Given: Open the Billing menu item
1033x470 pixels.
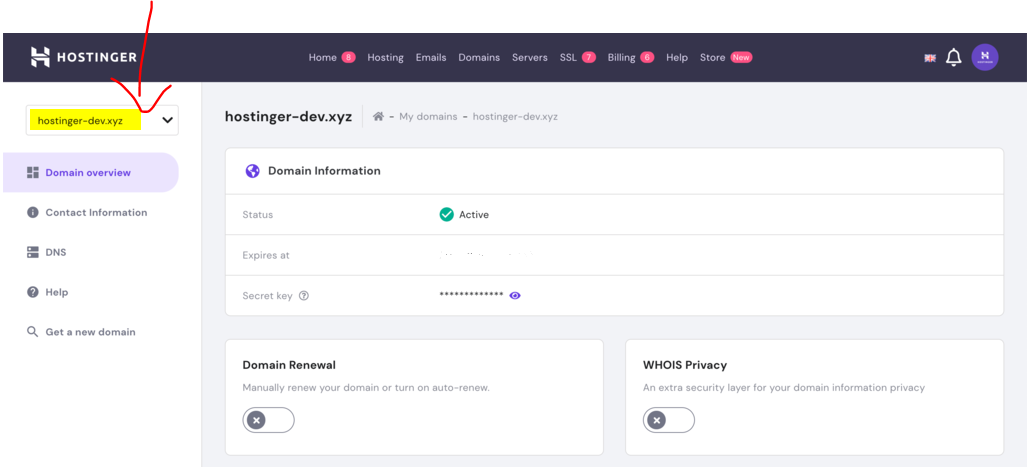Looking at the screenshot, I should coord(621,58).
